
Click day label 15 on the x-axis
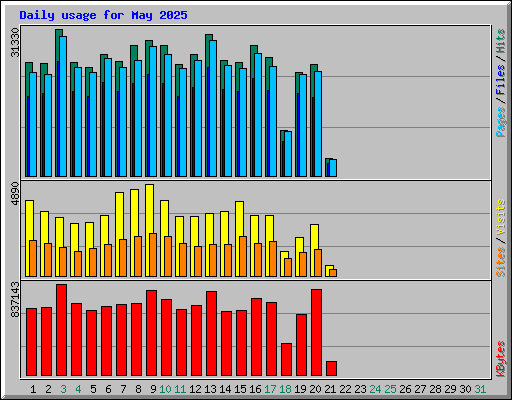(240, 389)
